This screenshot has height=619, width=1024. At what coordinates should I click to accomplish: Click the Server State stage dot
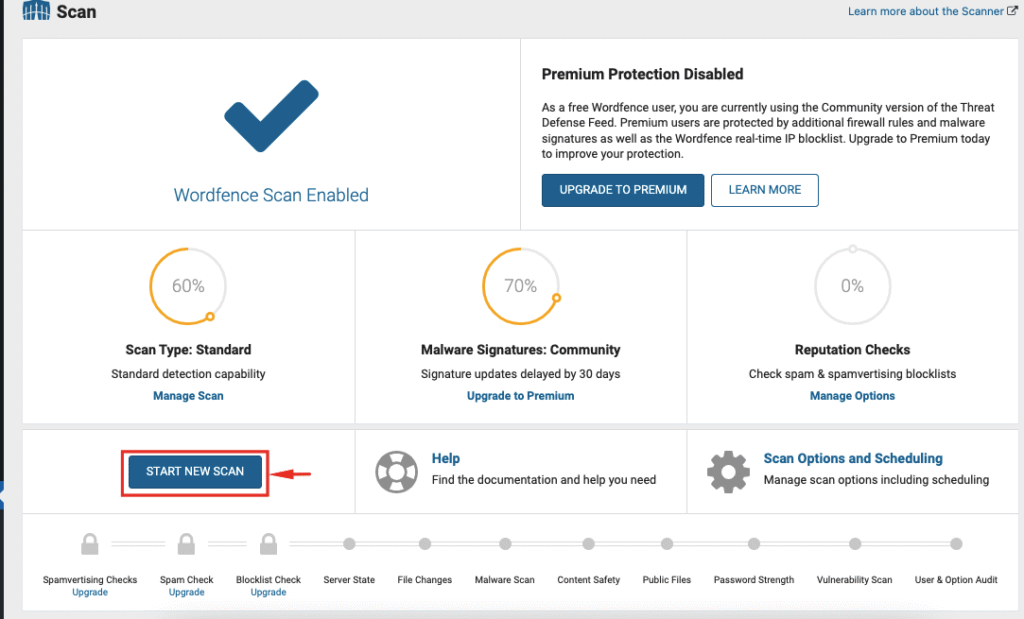pyautogui.click(x=349, y=544)
